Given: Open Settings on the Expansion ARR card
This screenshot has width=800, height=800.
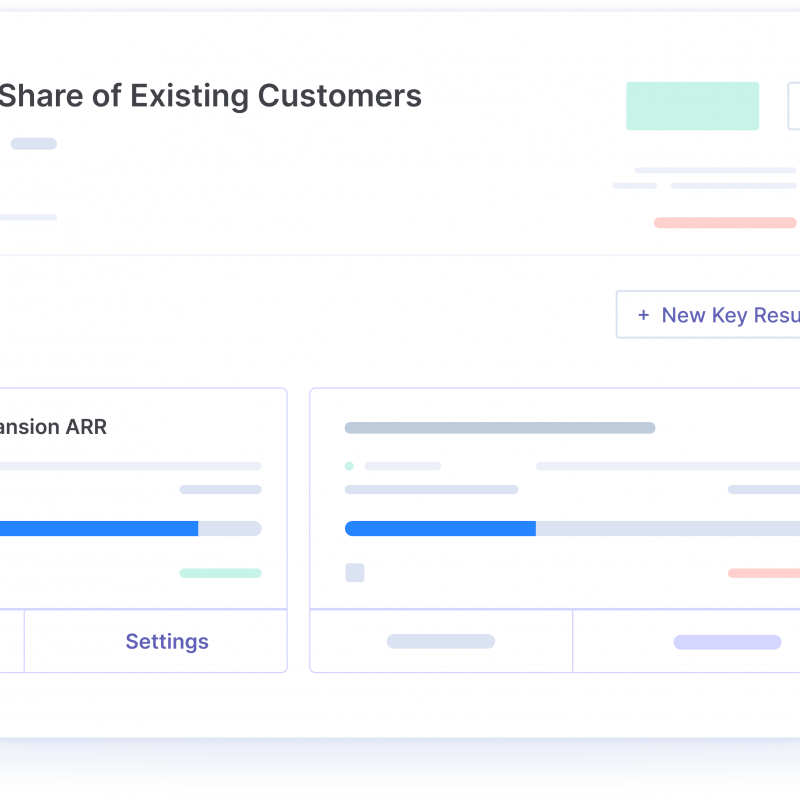Looking at the screenshot, I should click(x=167, y=641).
